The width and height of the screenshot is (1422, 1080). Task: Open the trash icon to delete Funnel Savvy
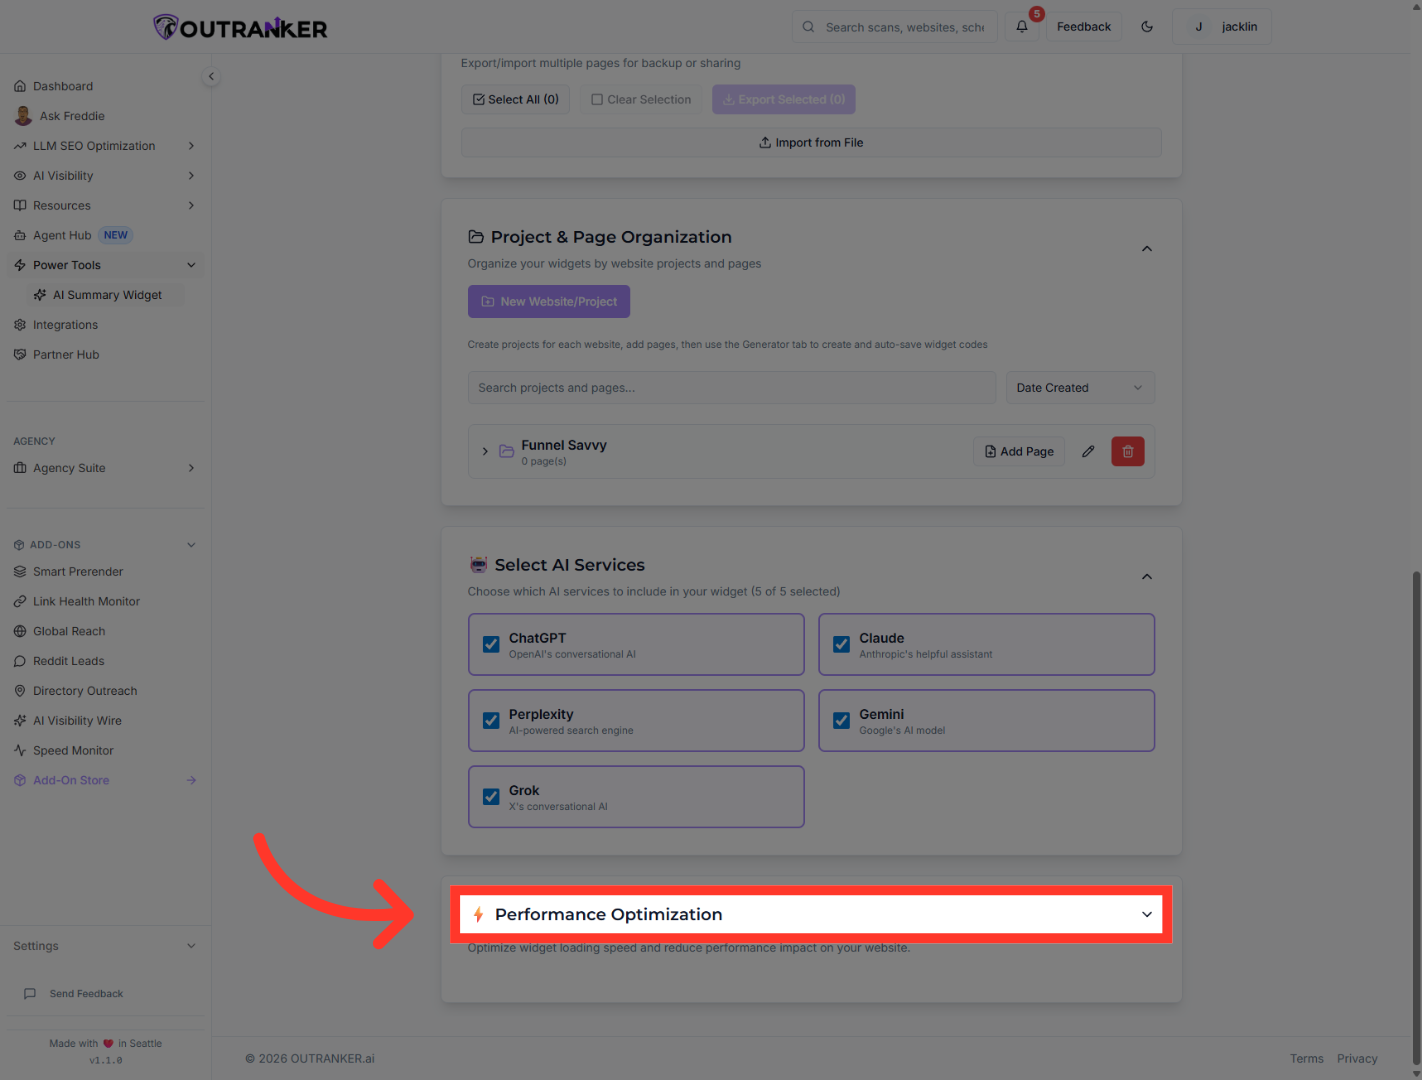click(1128, 451)
